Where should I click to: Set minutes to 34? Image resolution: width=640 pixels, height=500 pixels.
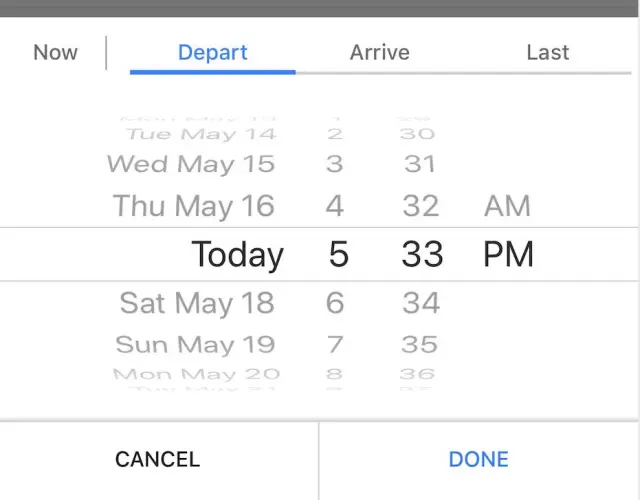tap(420, 302)
